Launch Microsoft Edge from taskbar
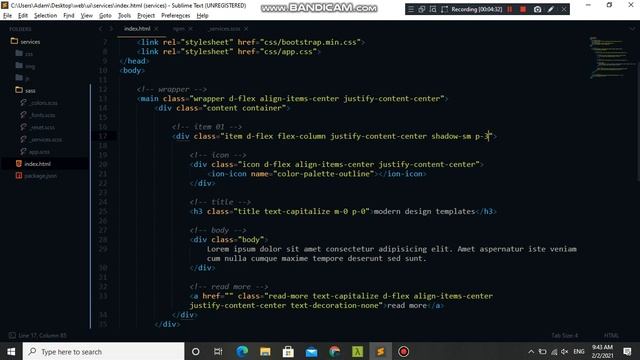Screen dimensions: 640x360 (x=242, y=351)
